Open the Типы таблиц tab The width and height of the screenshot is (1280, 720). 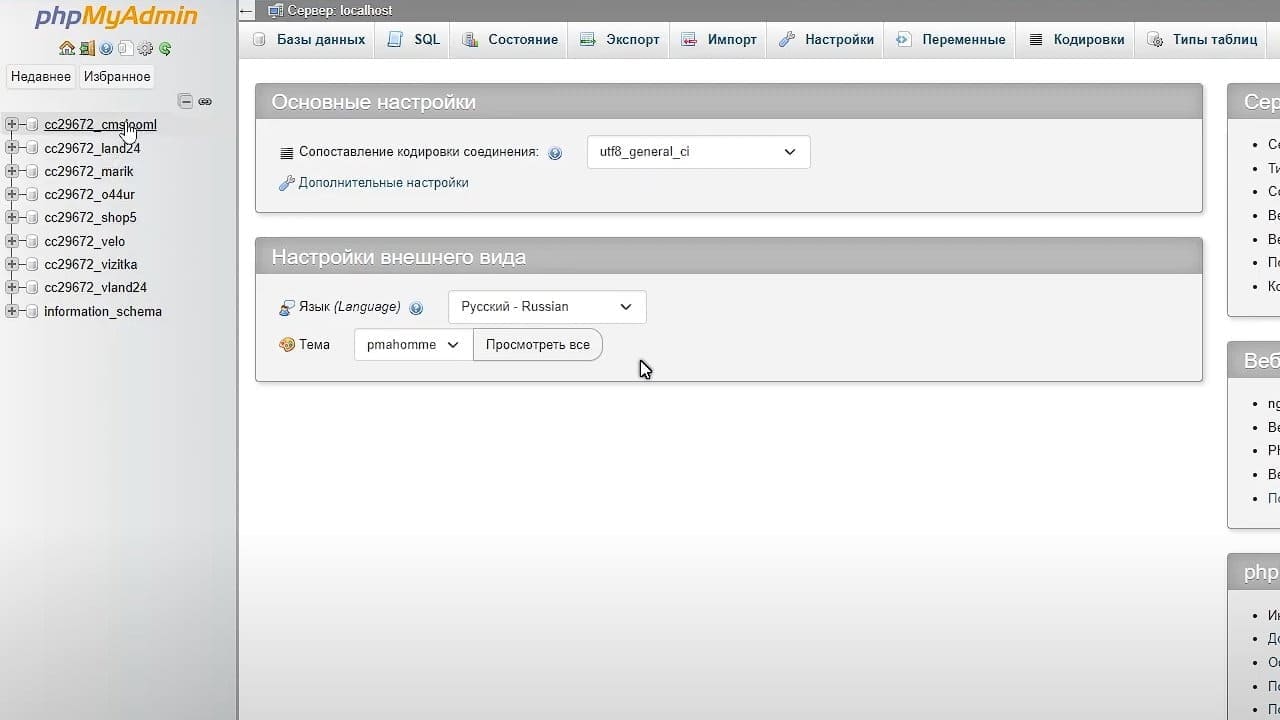pos(1202,40)
